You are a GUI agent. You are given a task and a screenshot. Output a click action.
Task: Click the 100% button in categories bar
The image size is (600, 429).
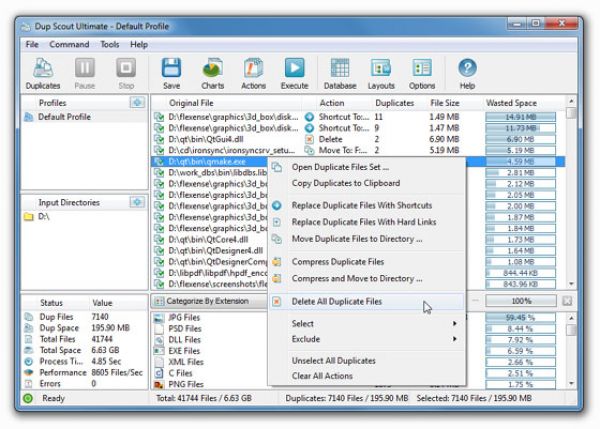point(520,300)
